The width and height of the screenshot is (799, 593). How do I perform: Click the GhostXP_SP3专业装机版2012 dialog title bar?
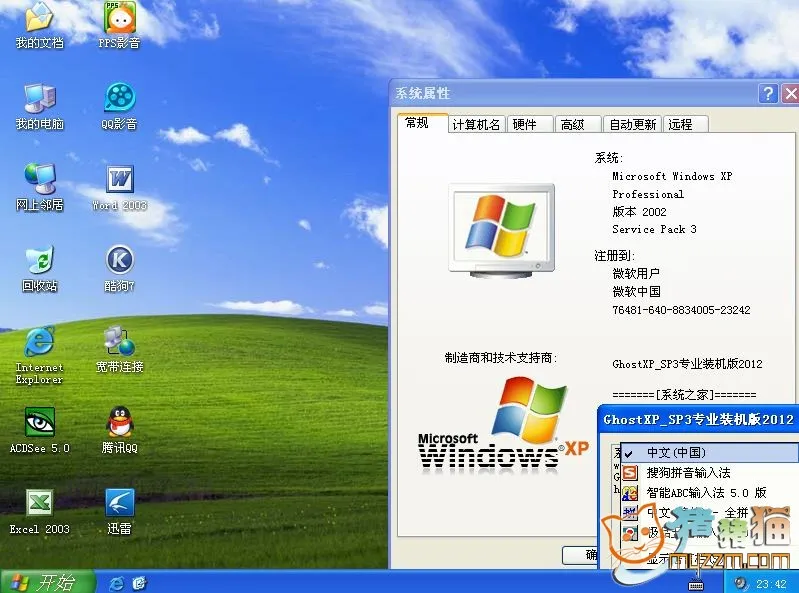pyautogui.click(x=698, y=420)
